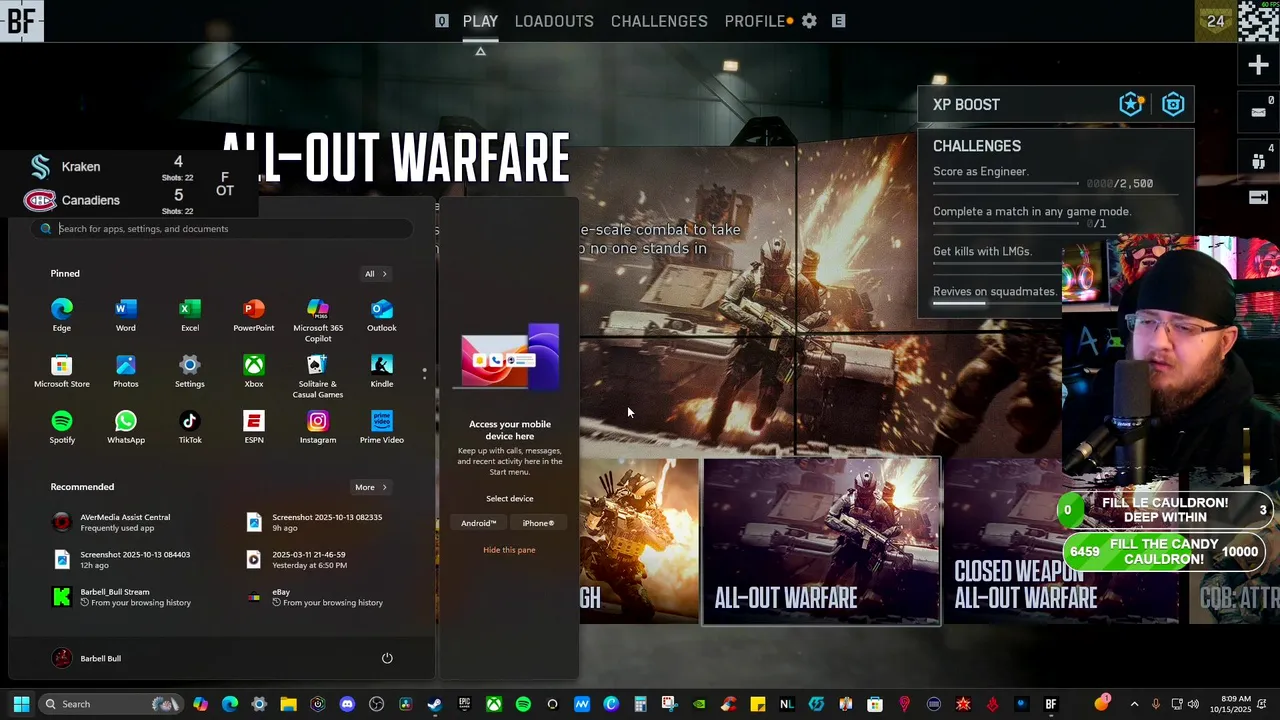Expand More recommended items
Screen dimensions: 1280x720
click(x=371, y=487)
